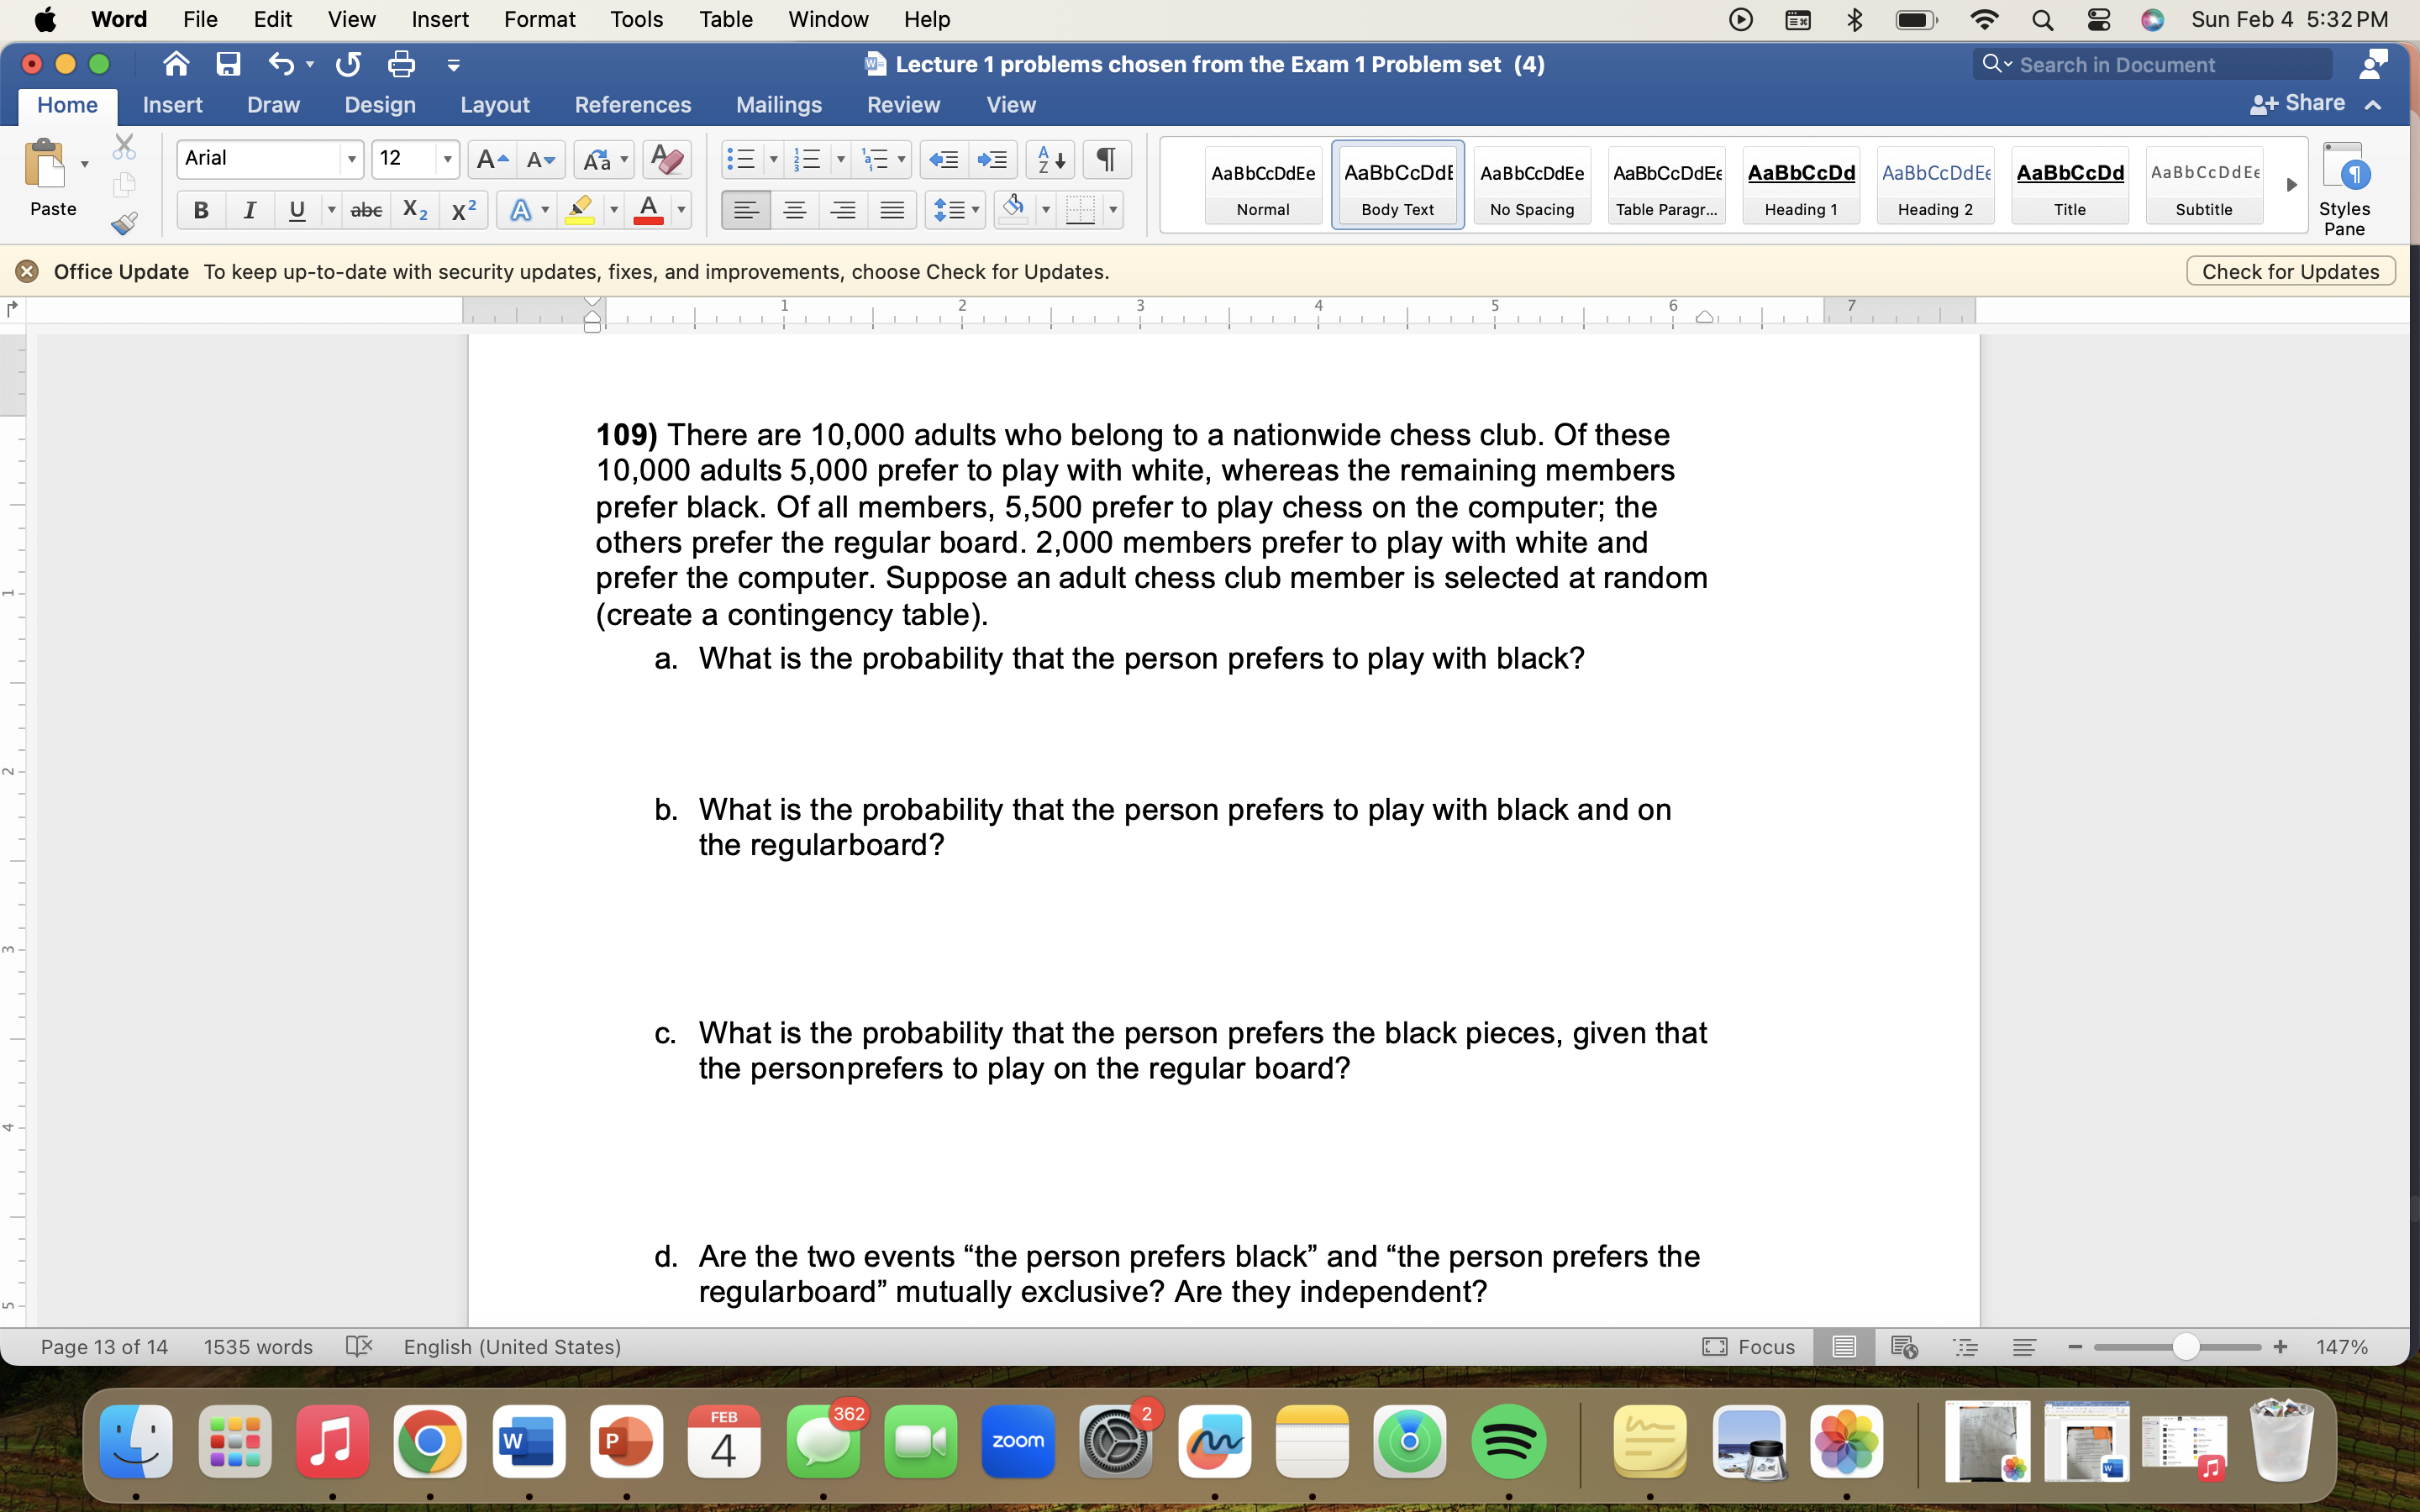This screenshot has height=1512, width=2420.
Task: Click the Format Painter brush icon
Action: (124, 223)
